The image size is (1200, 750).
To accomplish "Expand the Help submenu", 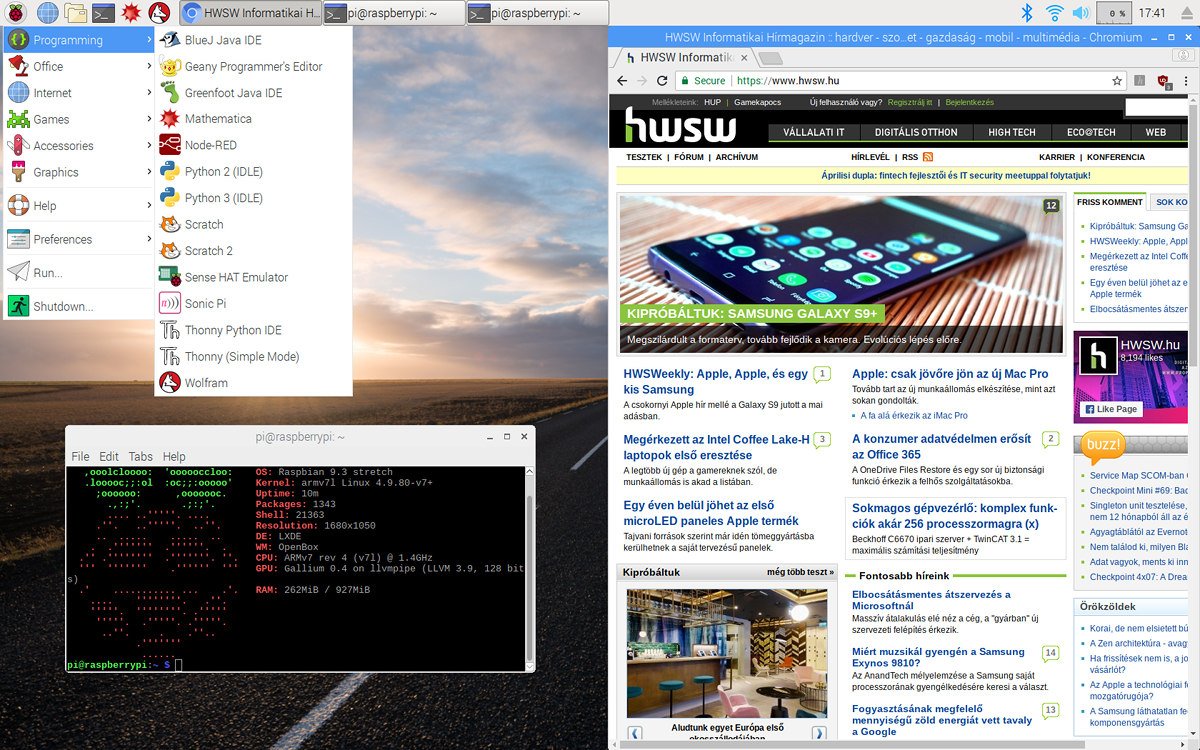I will (x=79, y=205).
